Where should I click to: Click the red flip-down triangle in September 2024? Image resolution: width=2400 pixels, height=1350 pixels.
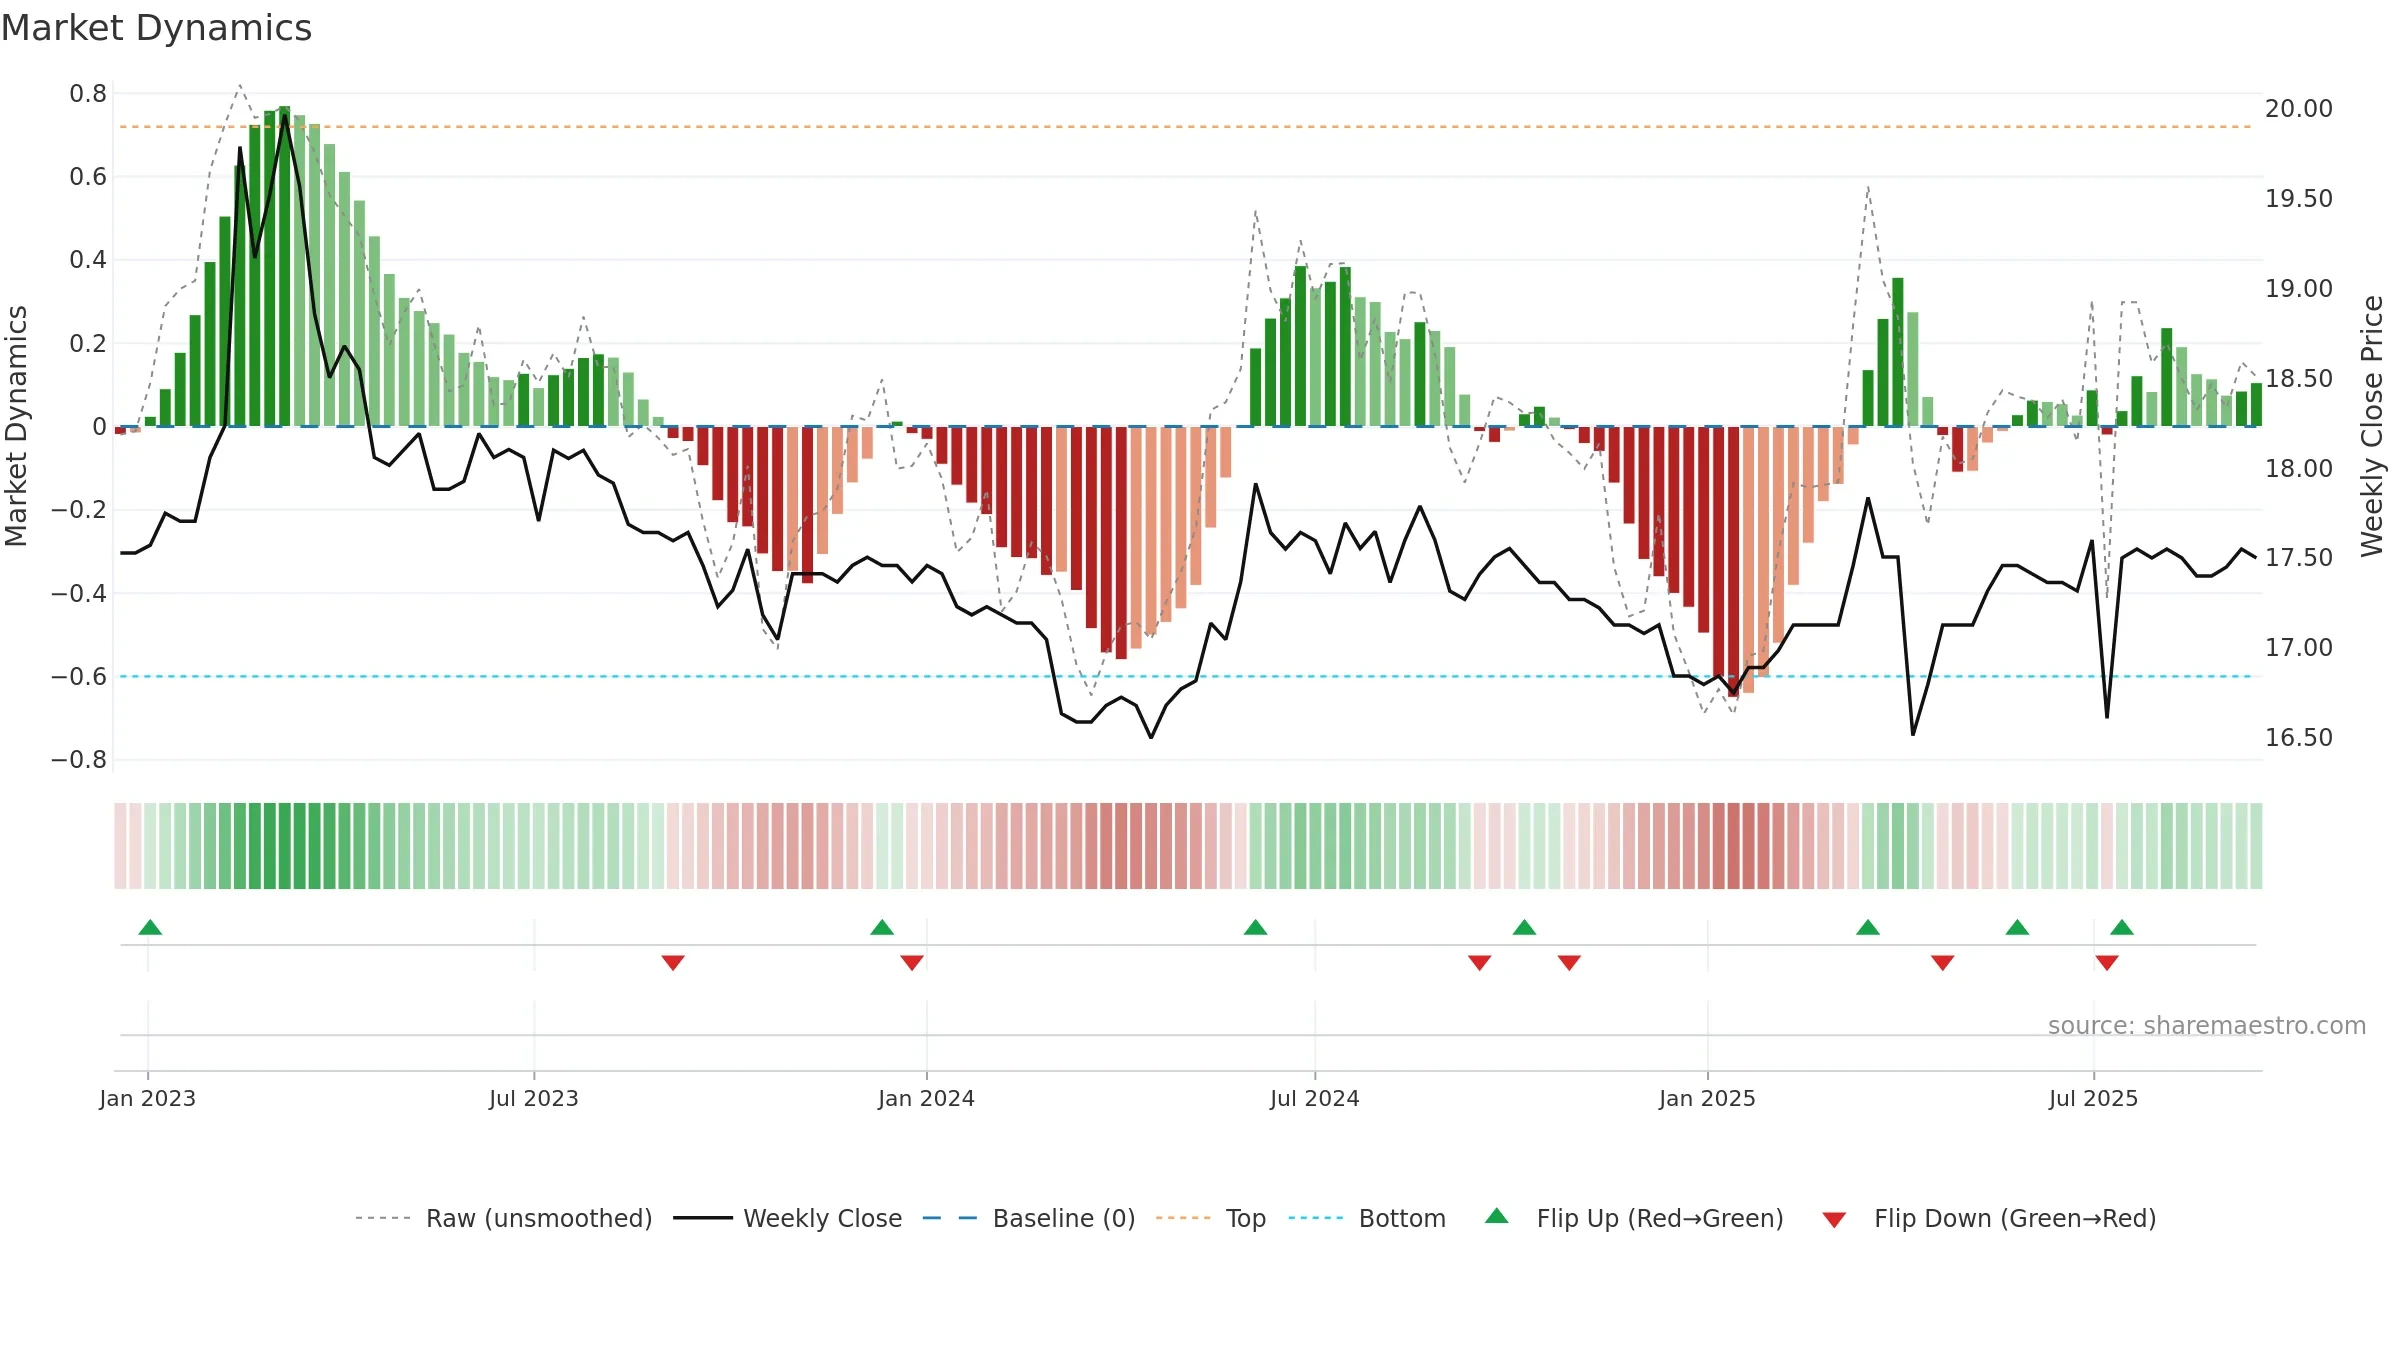pos(1480,963)
